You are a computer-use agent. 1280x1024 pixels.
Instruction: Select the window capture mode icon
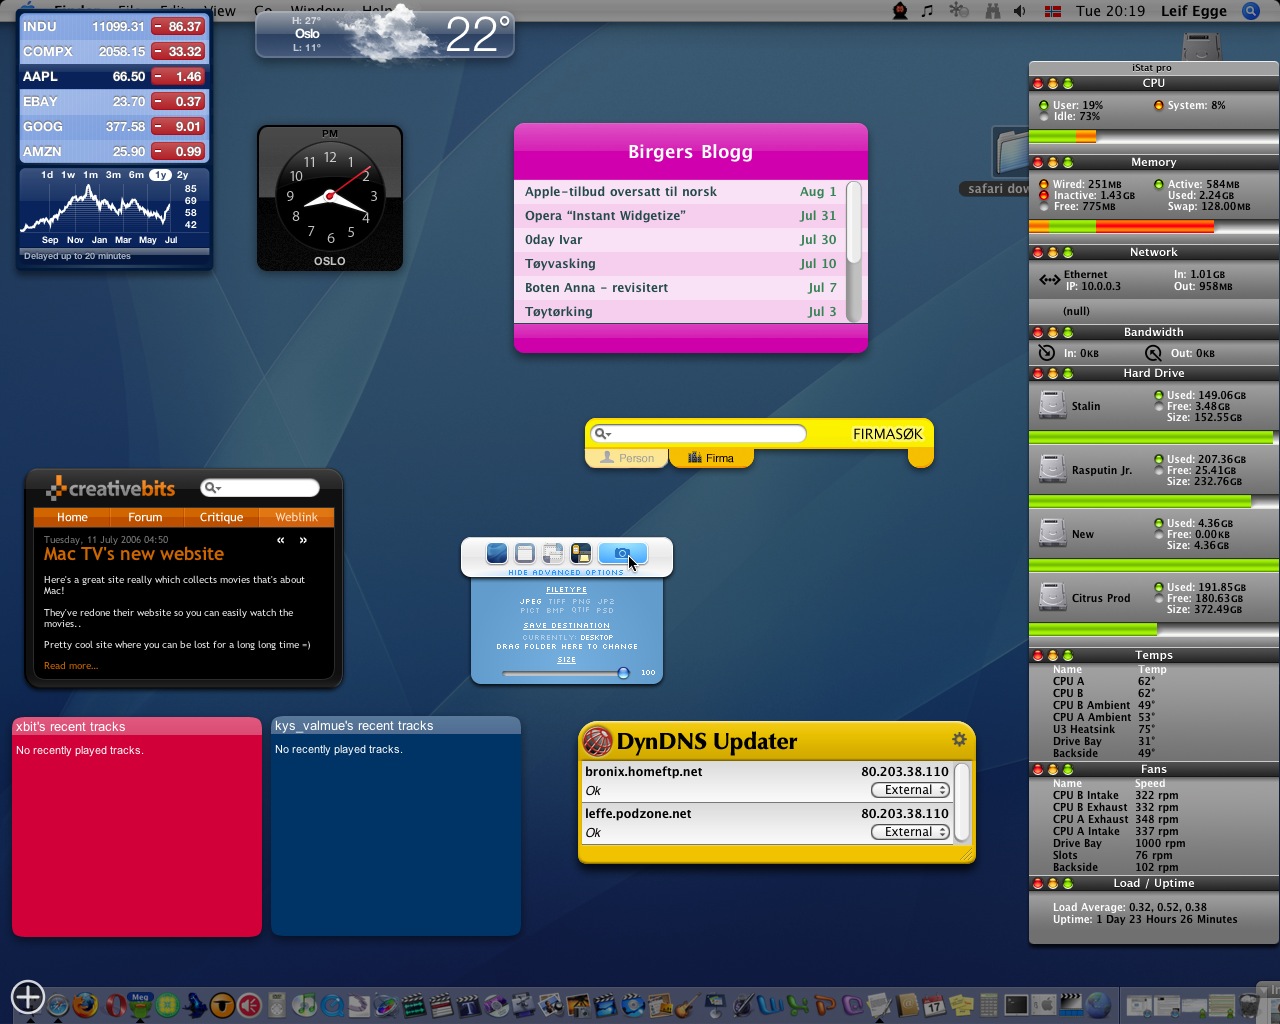click(x=525, y=554)
